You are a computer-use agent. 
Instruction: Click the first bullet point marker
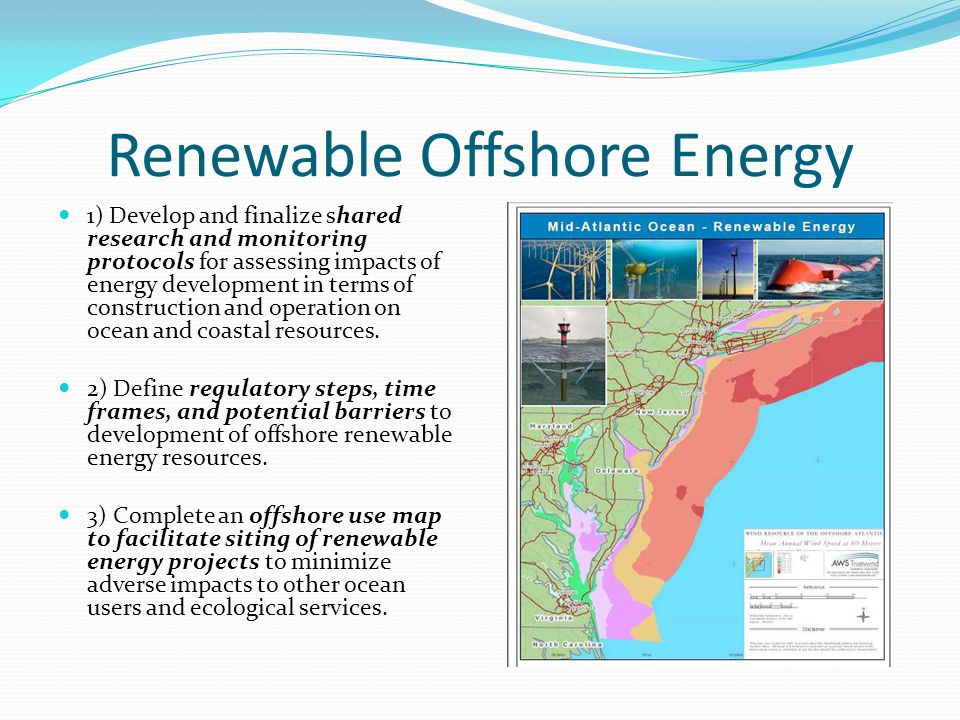point(65,215)
